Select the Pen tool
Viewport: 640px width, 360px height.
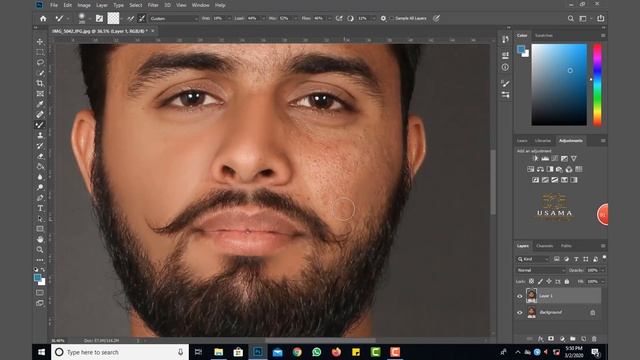pos(40,198)
